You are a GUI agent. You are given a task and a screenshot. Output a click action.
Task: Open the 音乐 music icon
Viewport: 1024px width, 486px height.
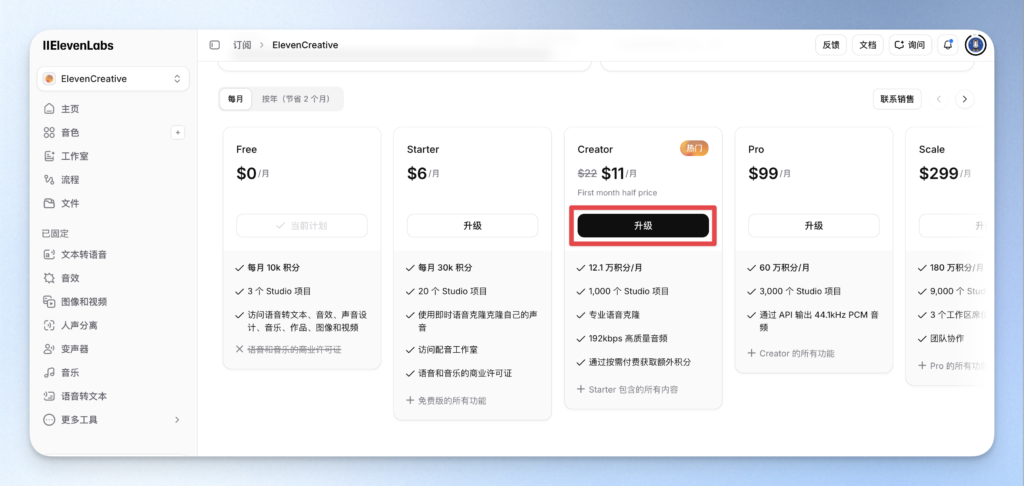click(49, 372)
